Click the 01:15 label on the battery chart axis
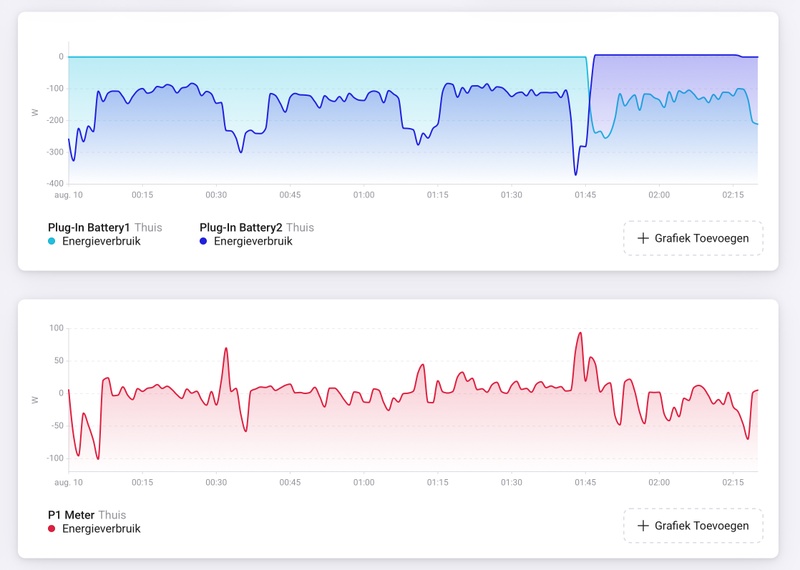This screenshot has height=570, width=800. click(438, 195)
